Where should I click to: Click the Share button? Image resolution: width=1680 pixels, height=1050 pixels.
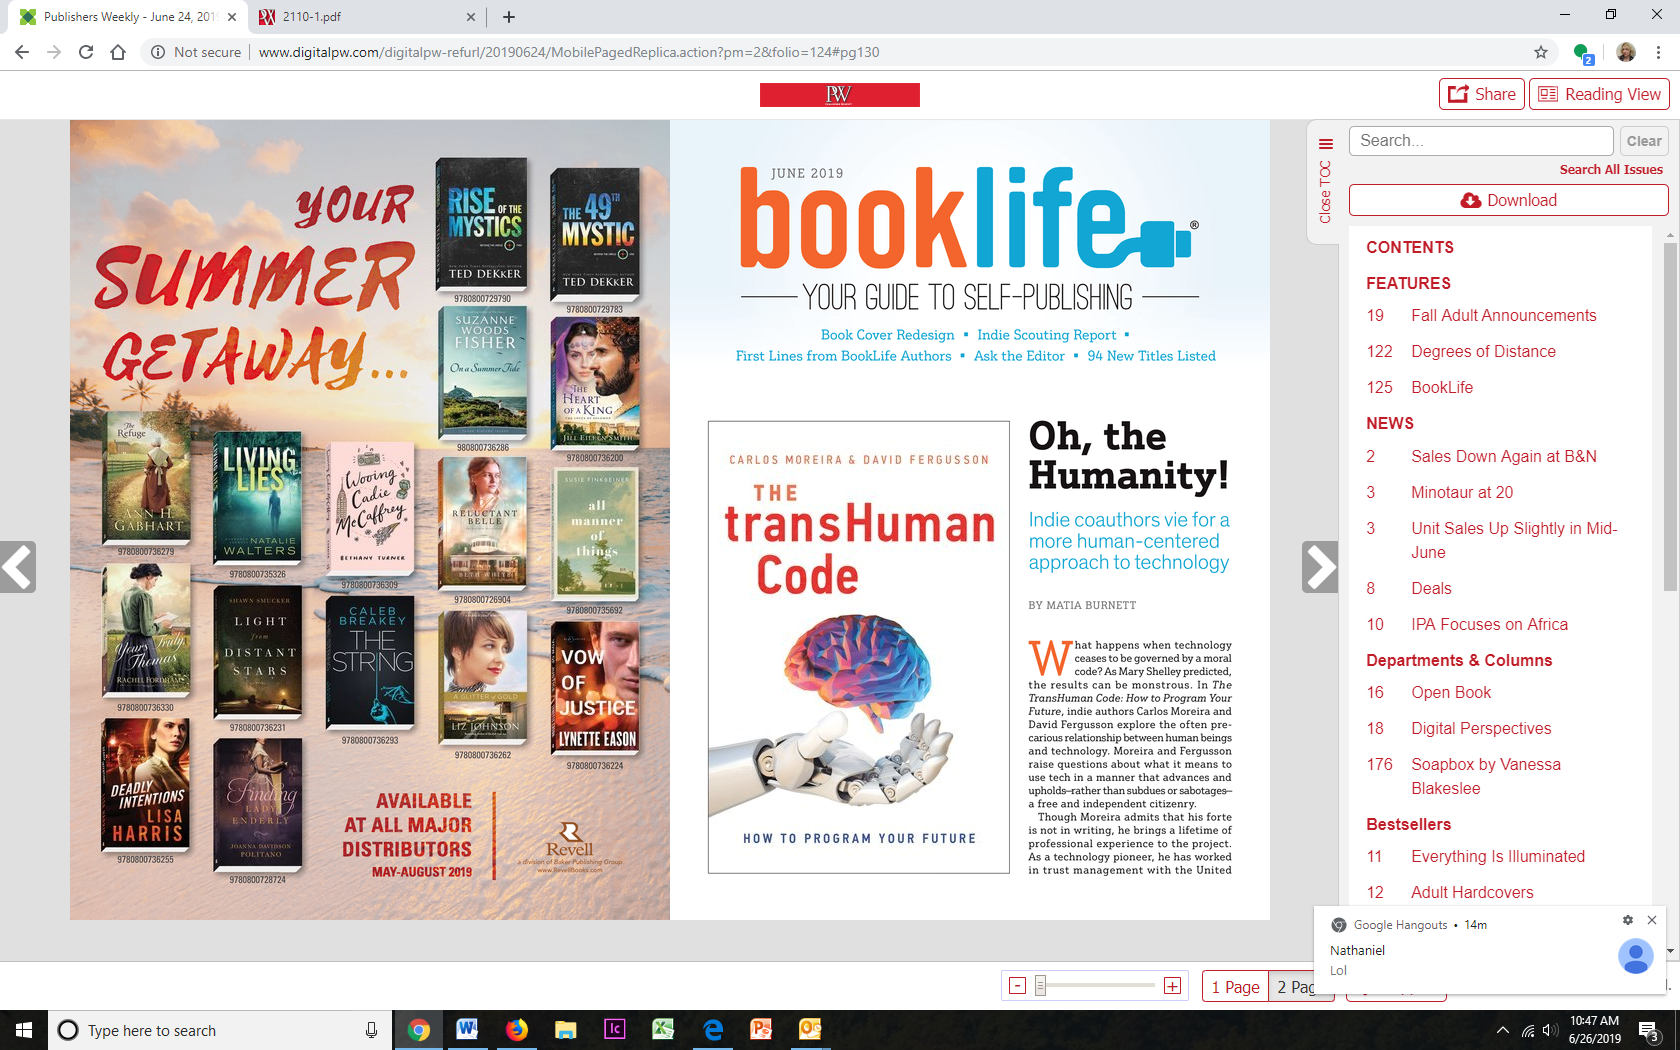coord(1481,94)
